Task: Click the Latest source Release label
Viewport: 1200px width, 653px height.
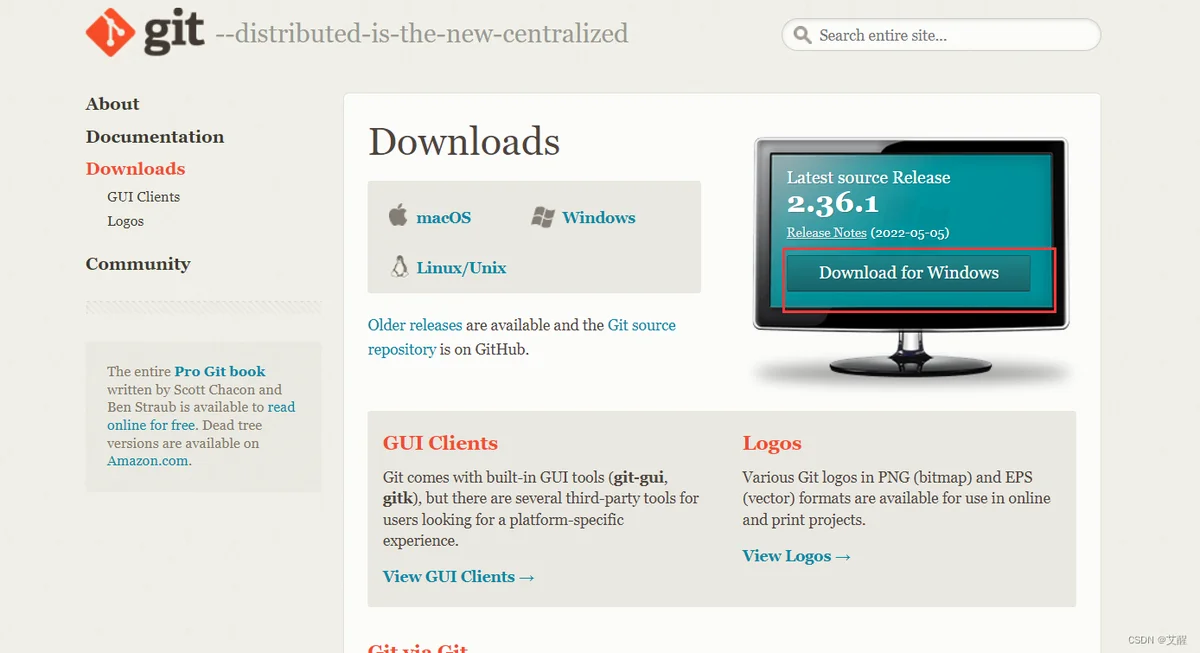Action: (x=868, y=177)
